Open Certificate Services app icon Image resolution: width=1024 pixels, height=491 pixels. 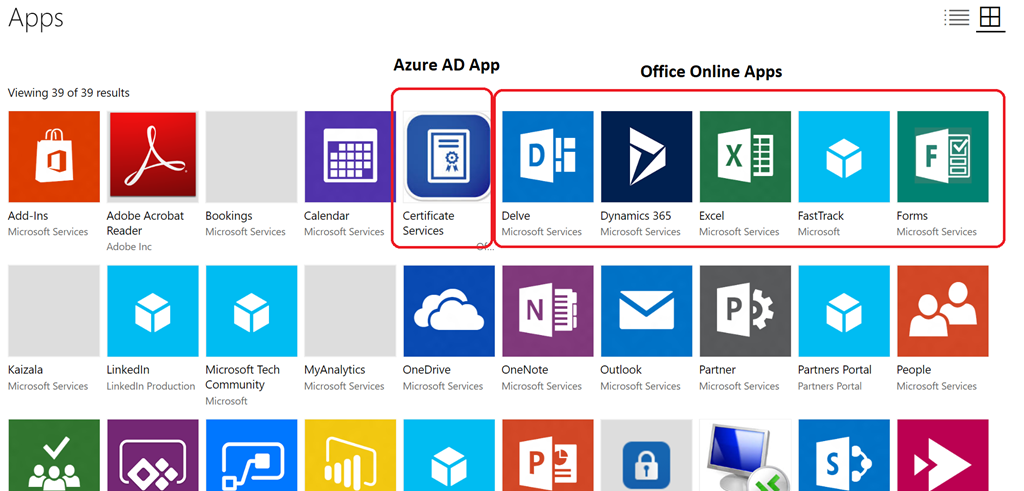tap(448, 156)
